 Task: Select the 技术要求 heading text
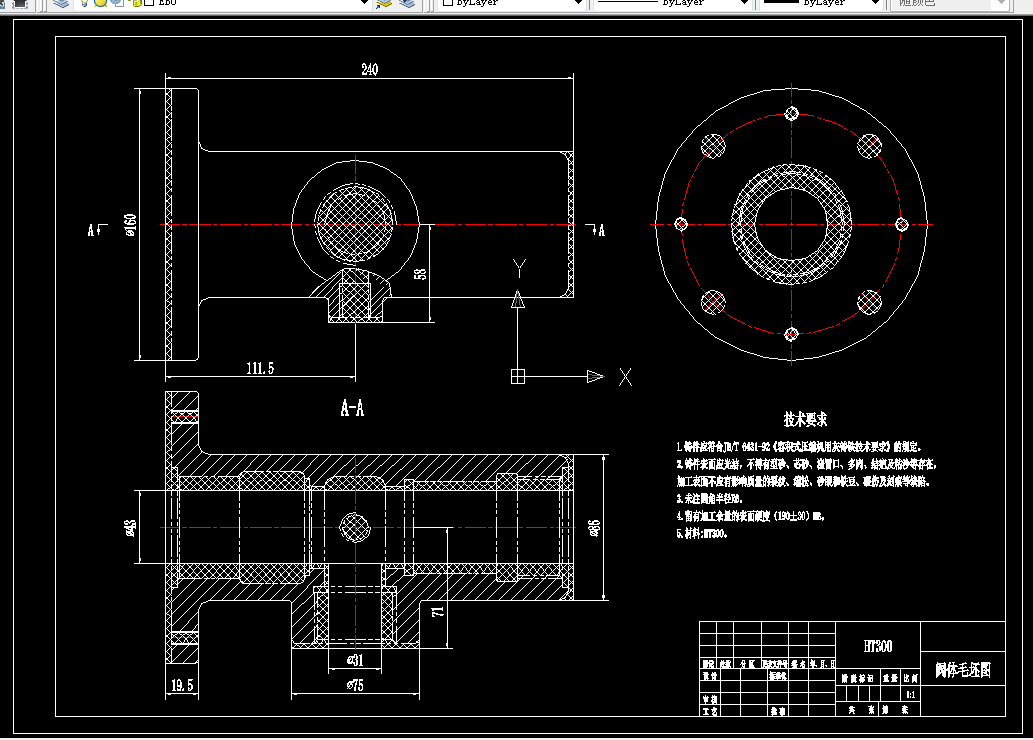[805, 419]
